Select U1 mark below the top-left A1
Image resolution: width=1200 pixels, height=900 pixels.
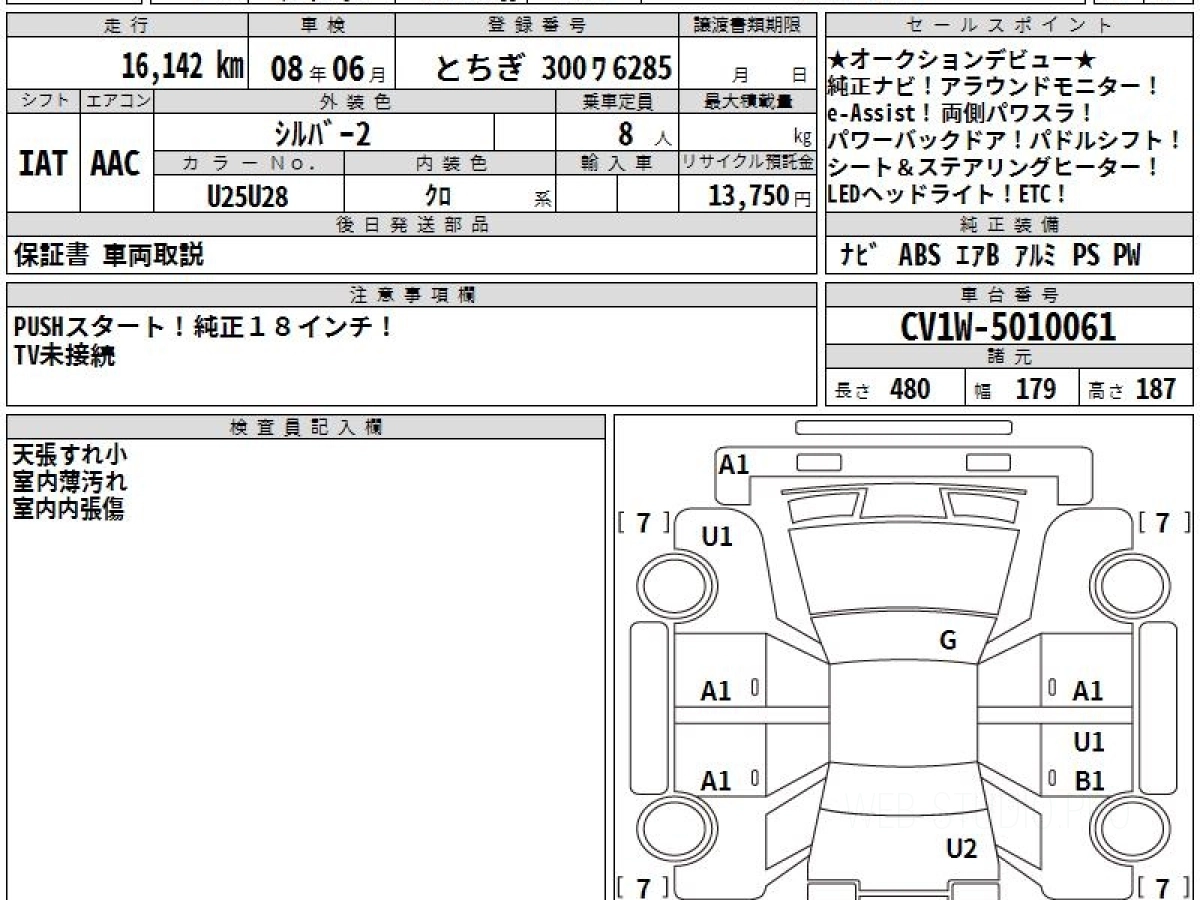pos(717,537)
